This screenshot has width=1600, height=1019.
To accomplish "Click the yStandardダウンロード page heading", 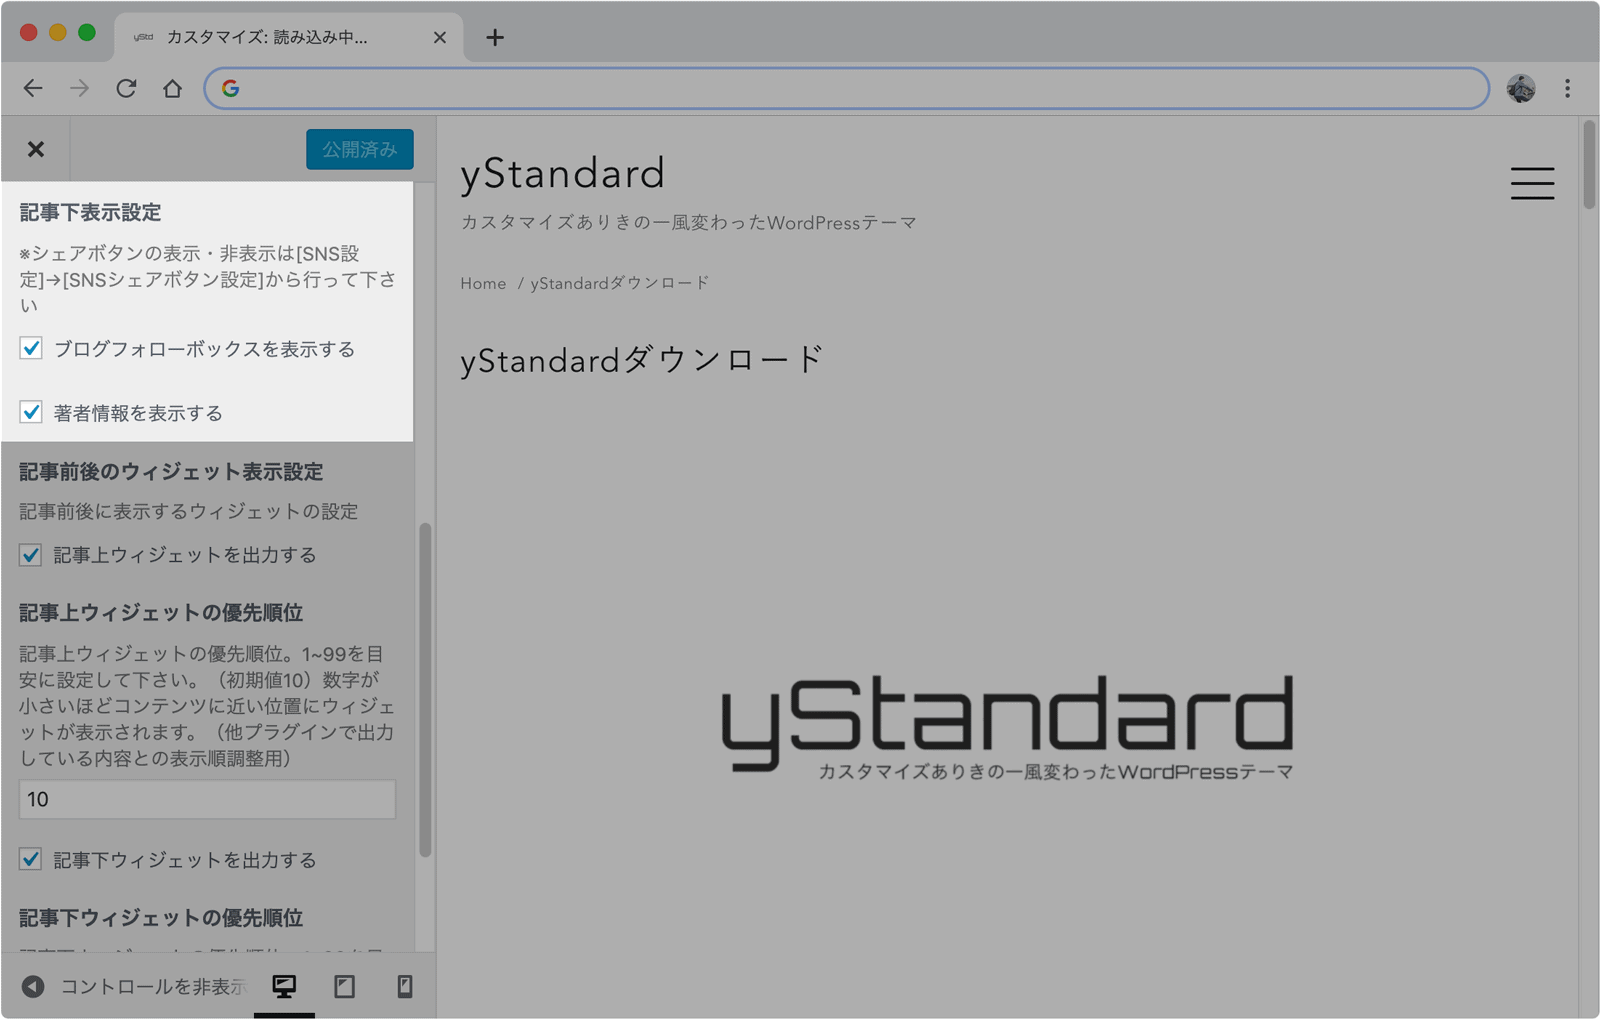I will [642, 359].
